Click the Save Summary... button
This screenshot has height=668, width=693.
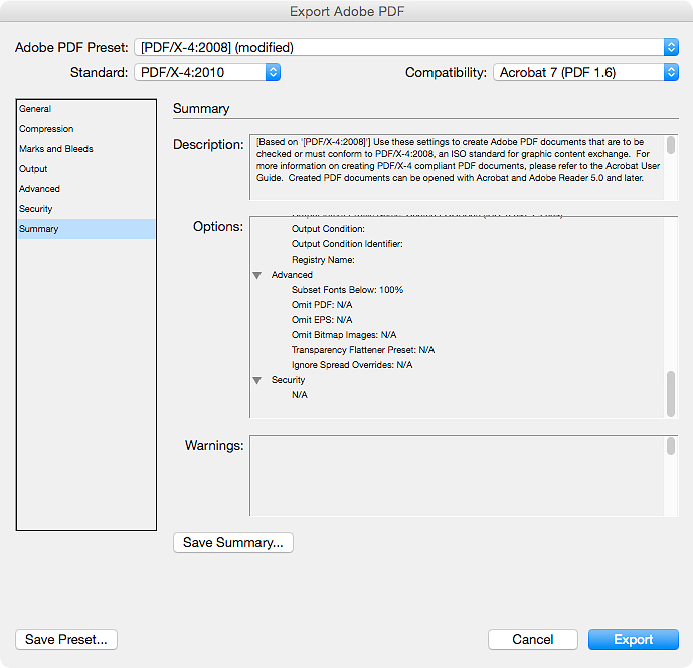click(x=233, y=542)
